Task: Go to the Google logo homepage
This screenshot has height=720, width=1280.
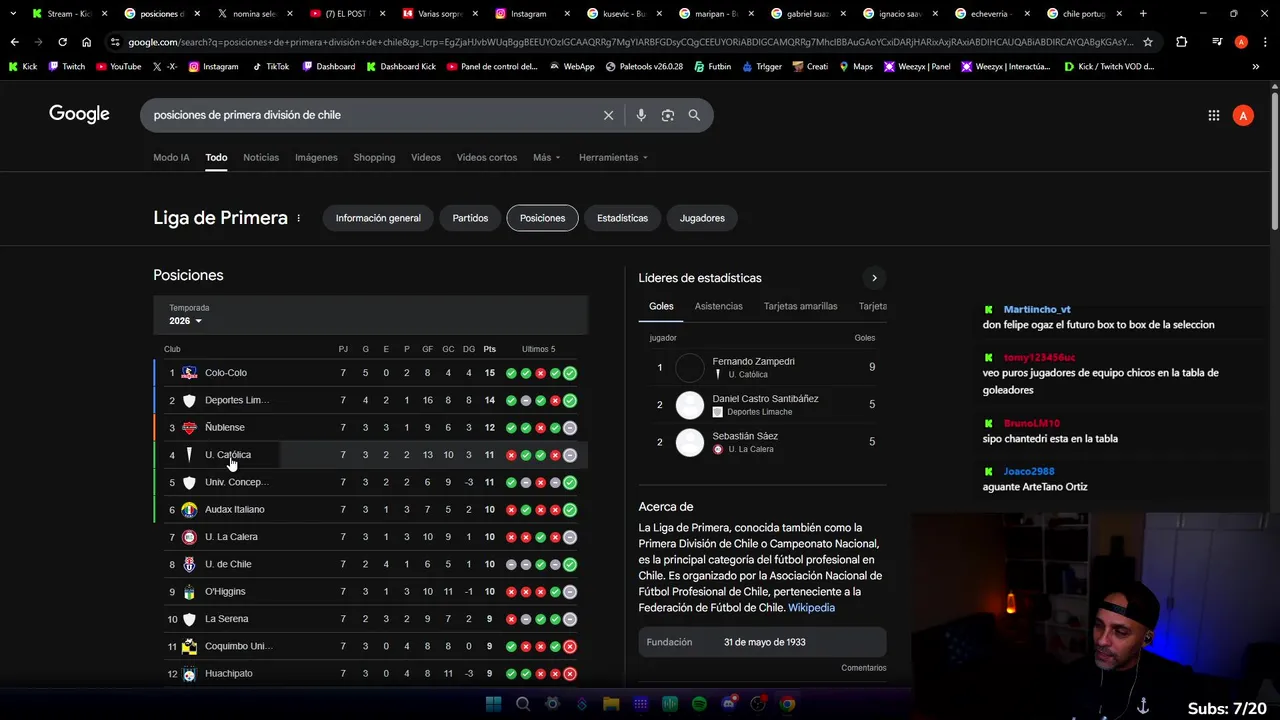Action: pos(79,114)
